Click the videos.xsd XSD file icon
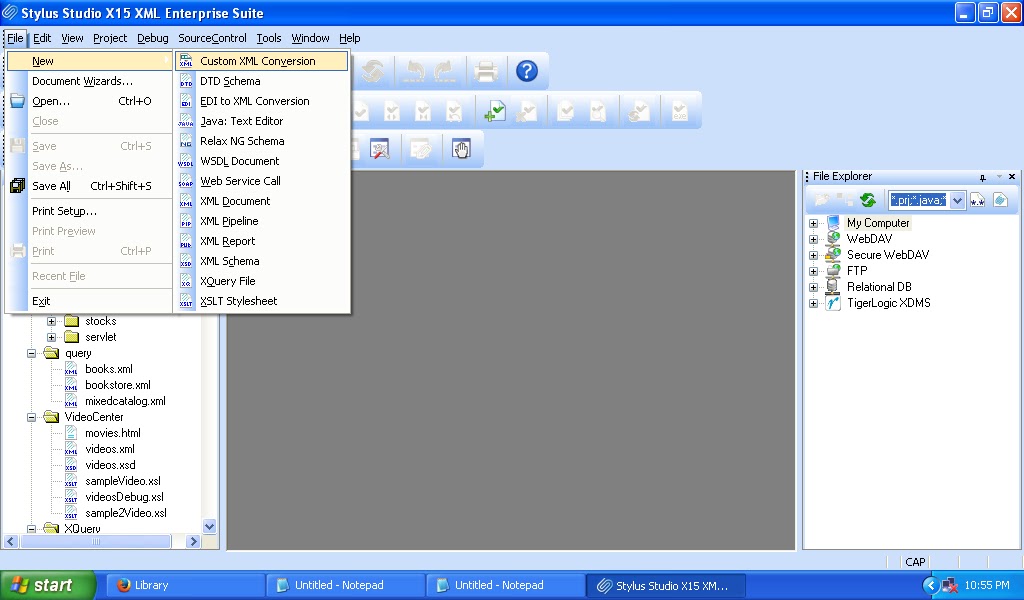 point(71,465)
